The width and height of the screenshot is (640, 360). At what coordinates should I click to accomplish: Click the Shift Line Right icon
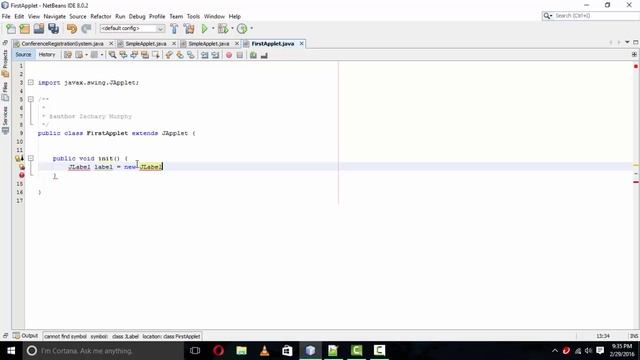[x=215, y=55]
